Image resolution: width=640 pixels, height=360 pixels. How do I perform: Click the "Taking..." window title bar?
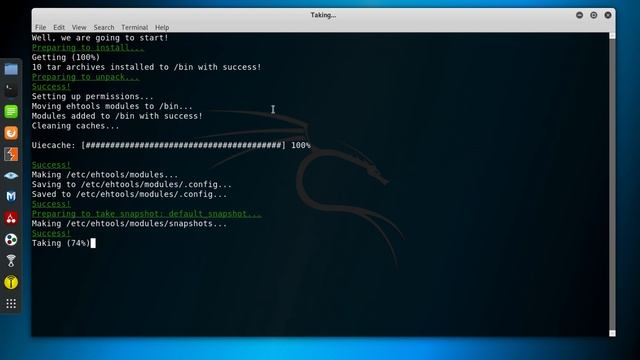click(x=323, y=15)
